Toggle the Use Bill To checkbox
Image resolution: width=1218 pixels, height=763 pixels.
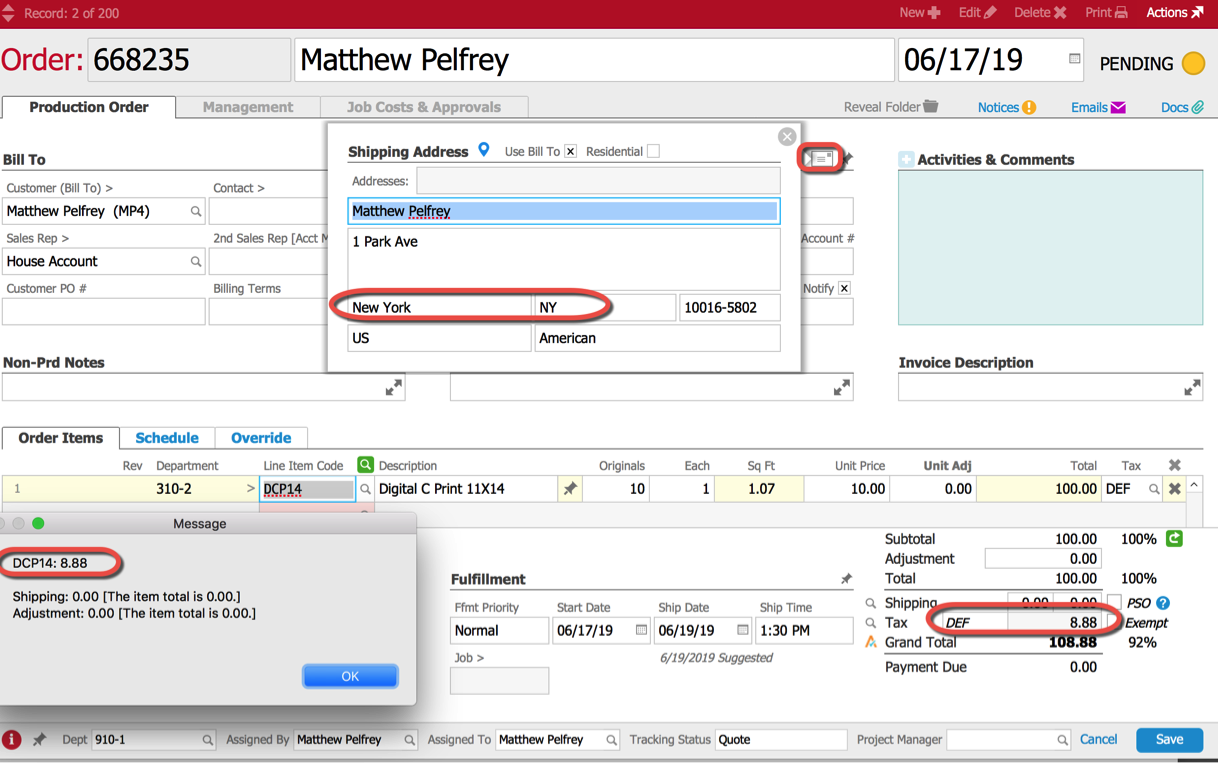click(570, 151)
